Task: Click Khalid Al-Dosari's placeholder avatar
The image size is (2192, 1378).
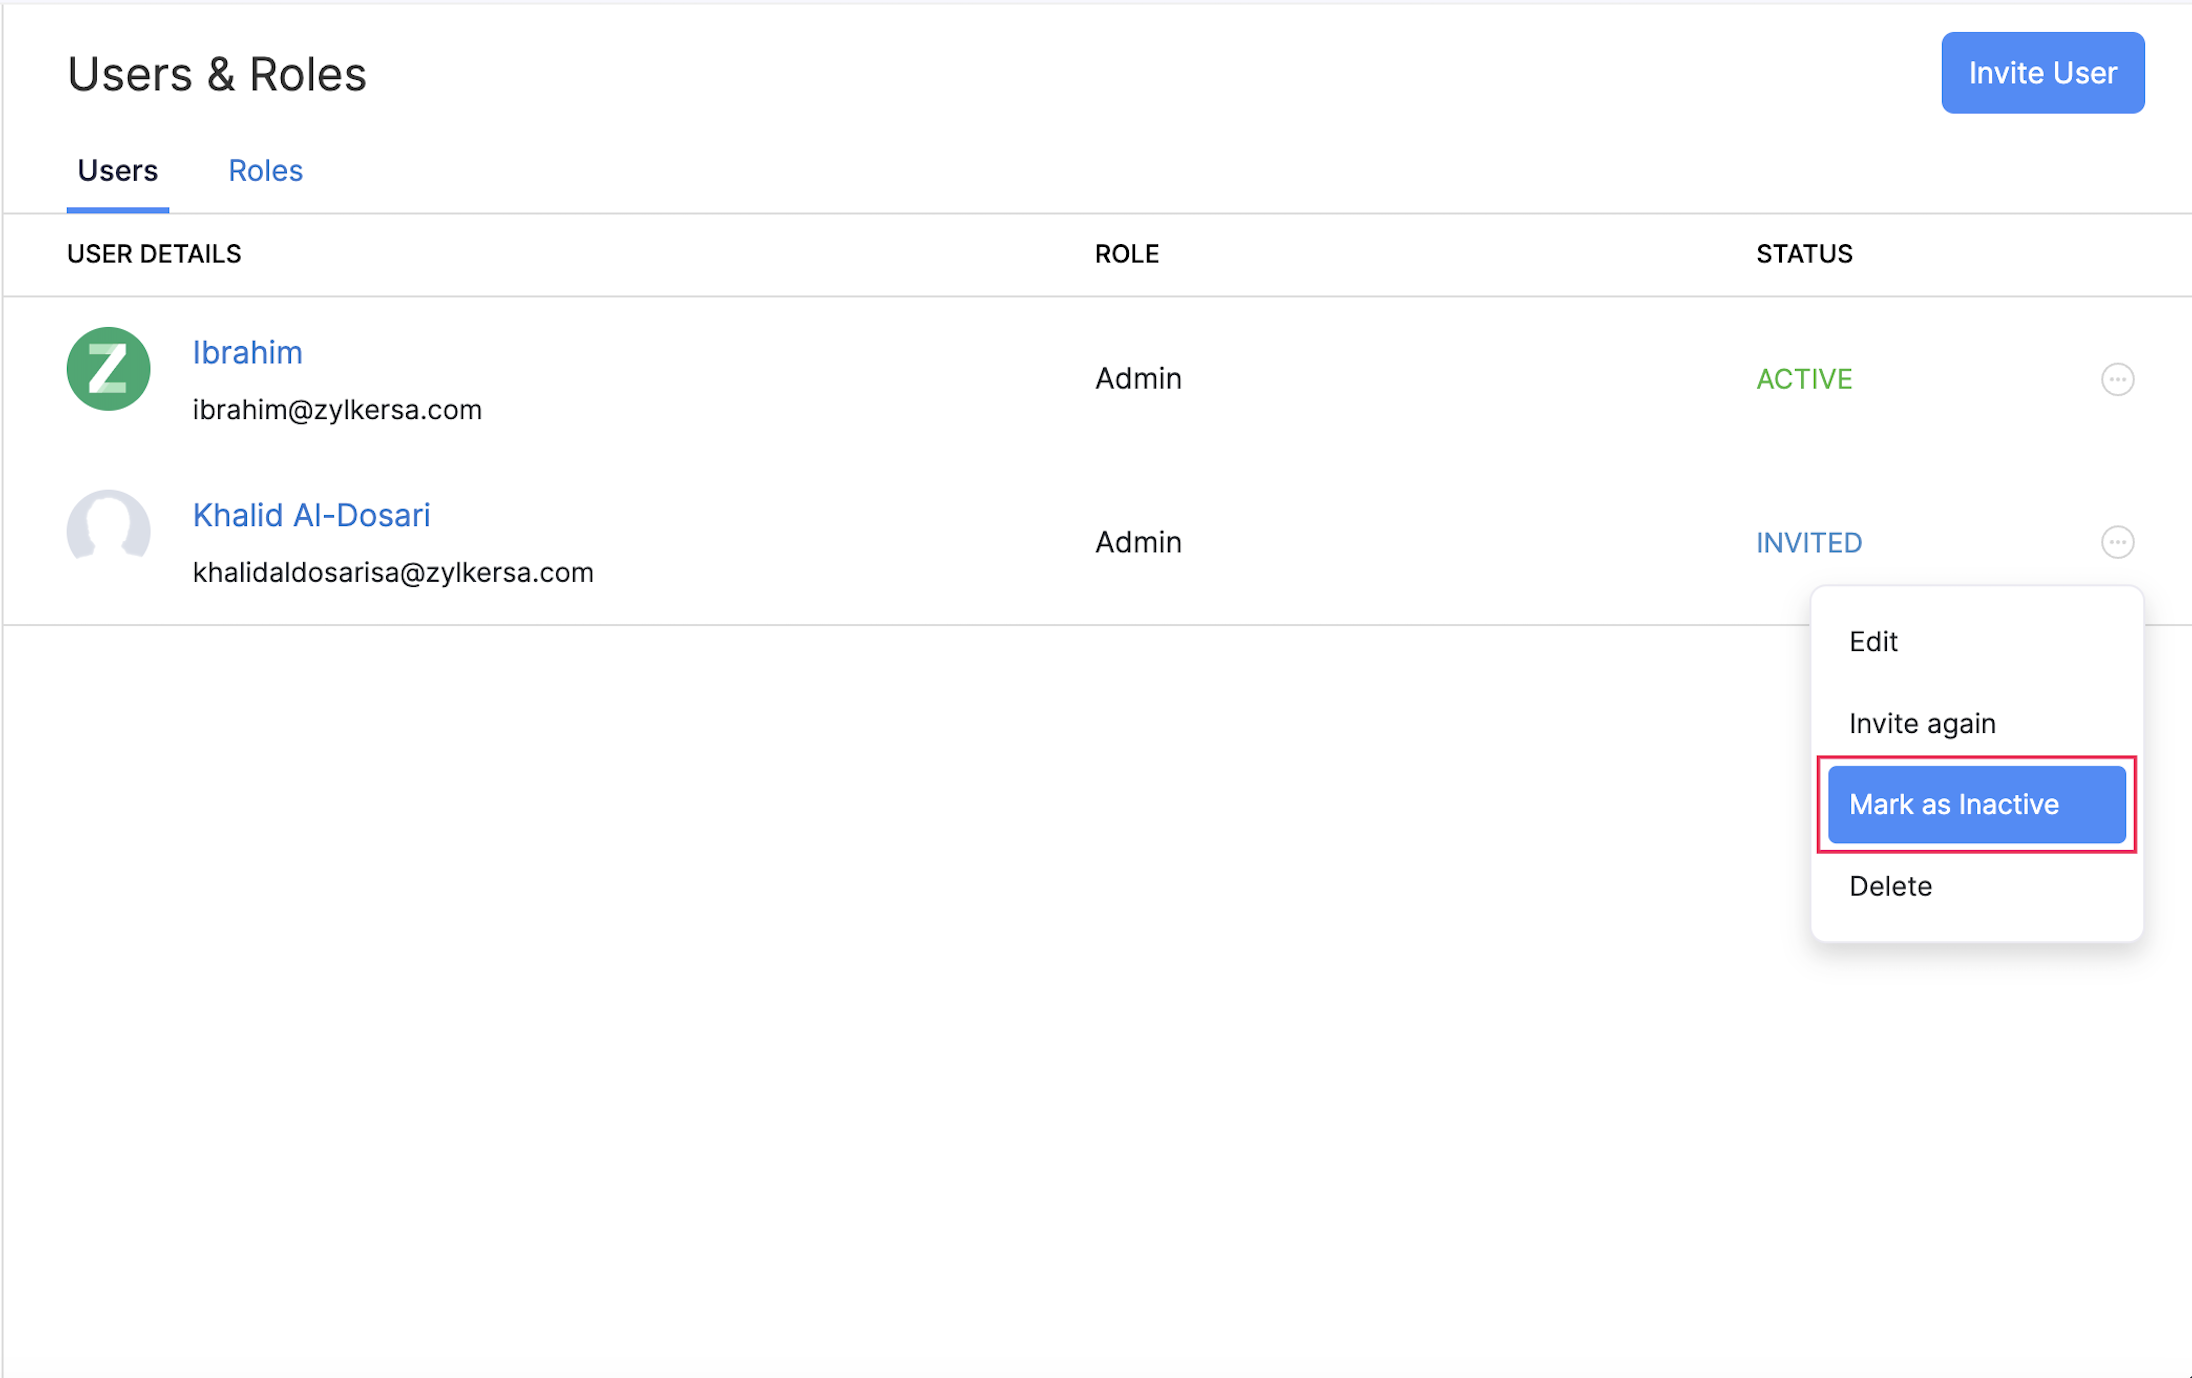Action: (107, 531)
